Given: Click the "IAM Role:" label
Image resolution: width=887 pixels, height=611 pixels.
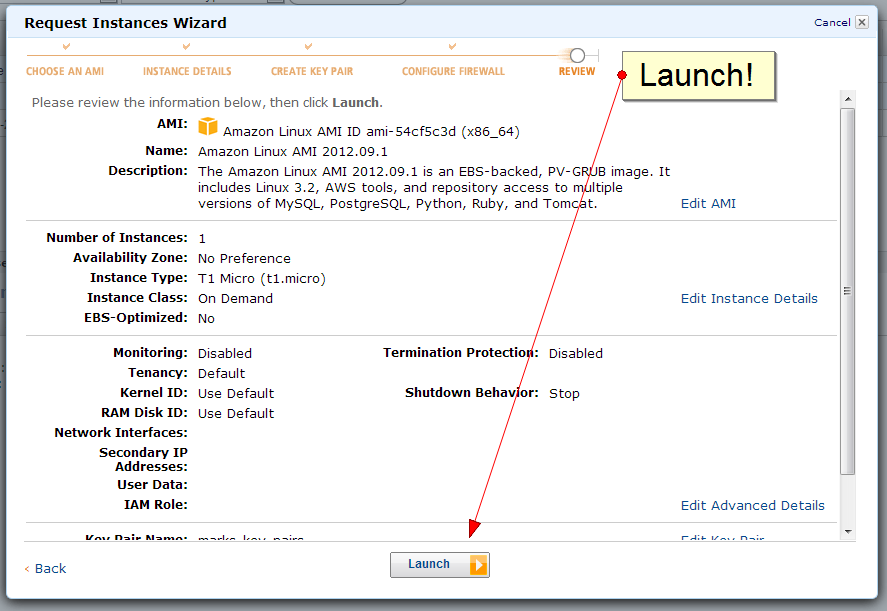Looking at the screenshot, I should point(156,505).
